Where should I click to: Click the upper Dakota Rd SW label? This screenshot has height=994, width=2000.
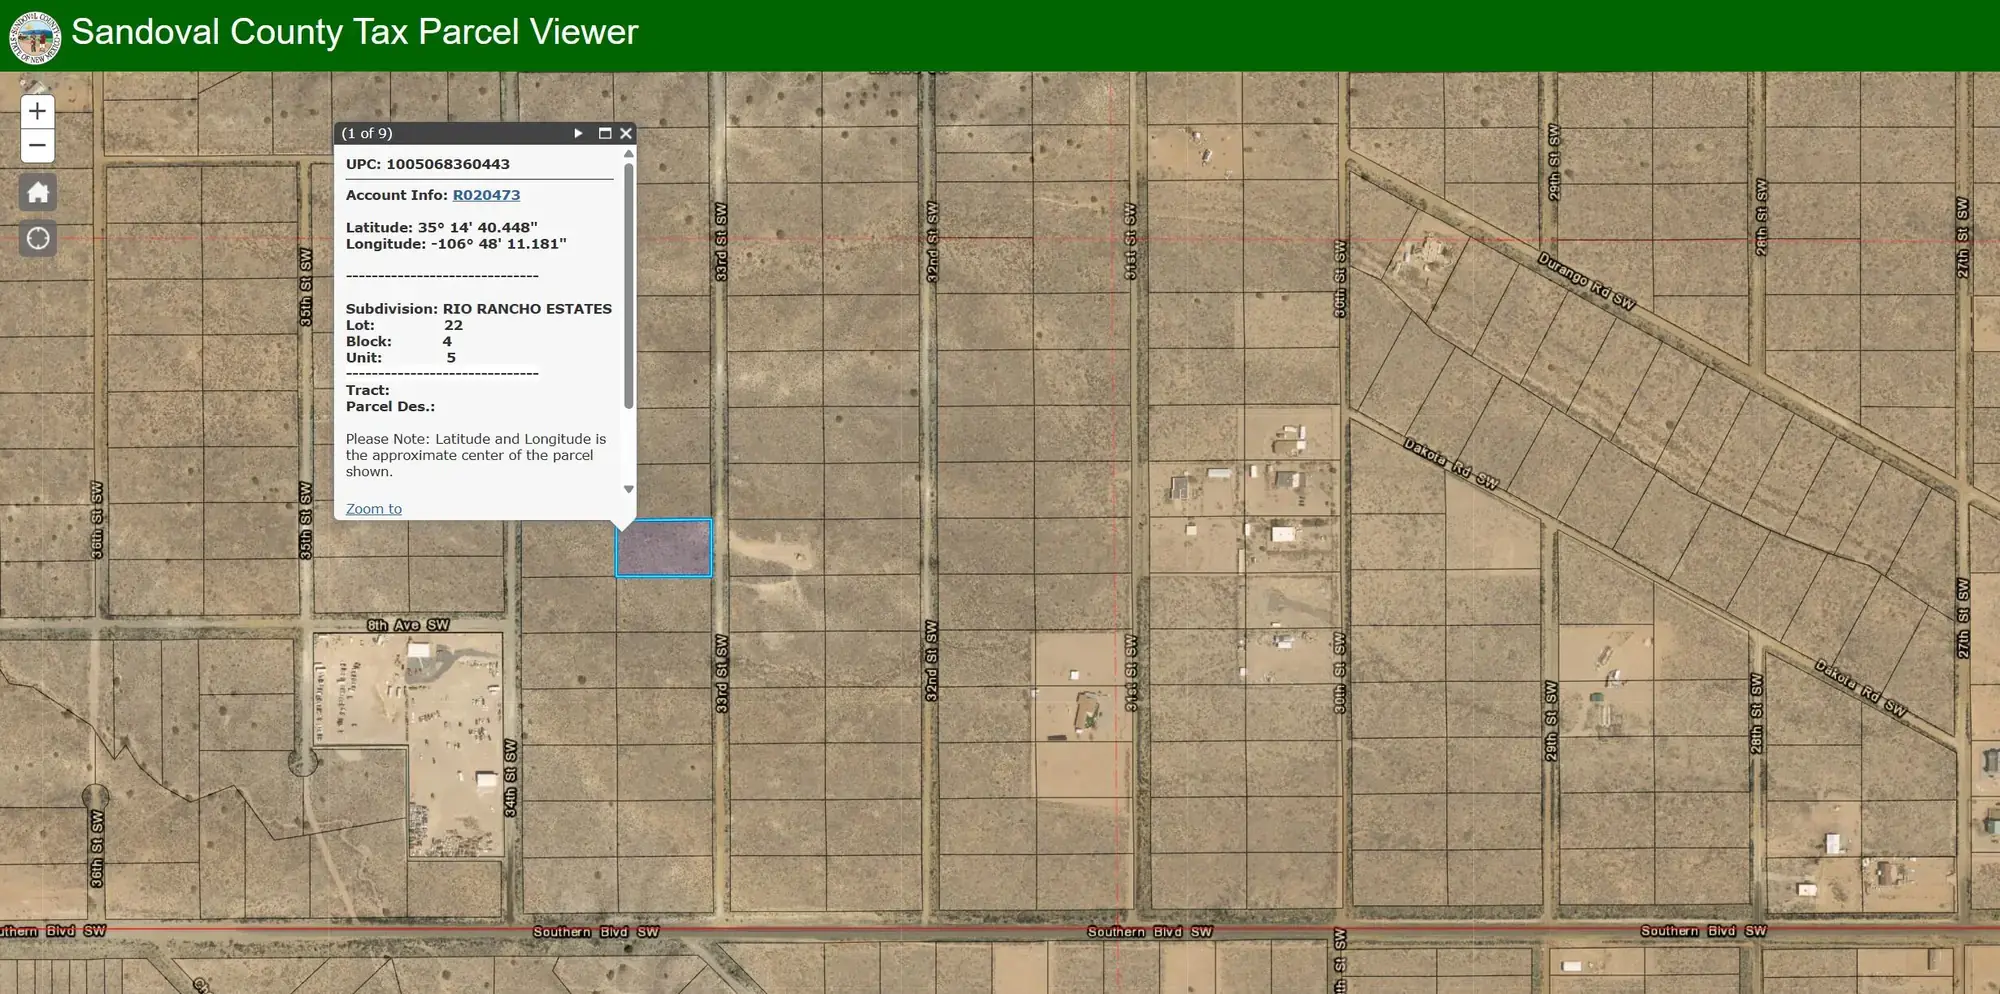coord(1450,463)
